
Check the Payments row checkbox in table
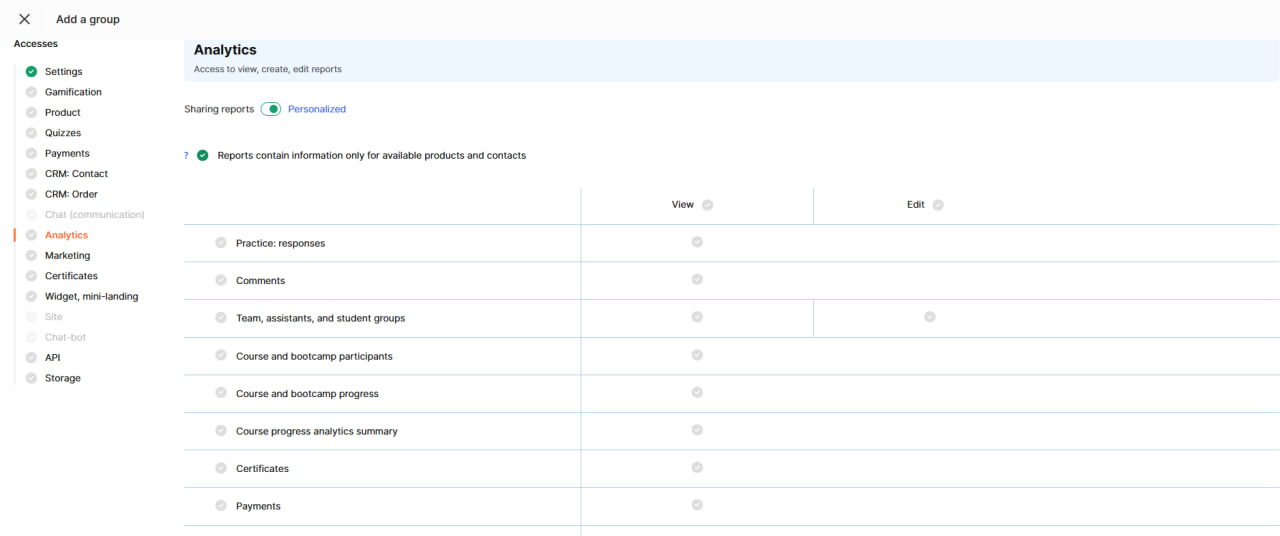[221, 505]
